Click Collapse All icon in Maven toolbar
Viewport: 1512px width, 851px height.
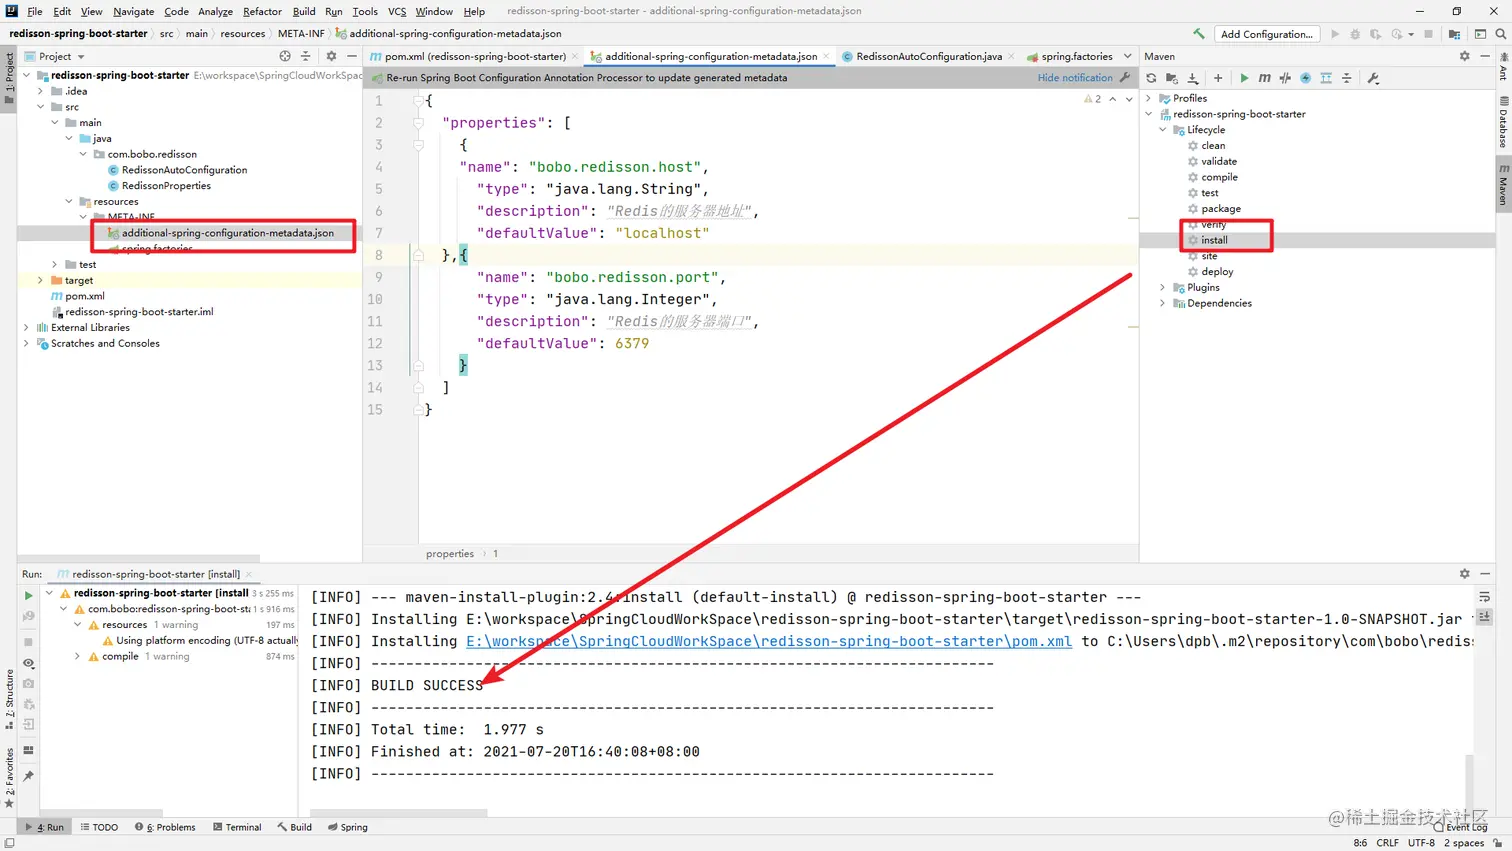tap(1347, 78)
